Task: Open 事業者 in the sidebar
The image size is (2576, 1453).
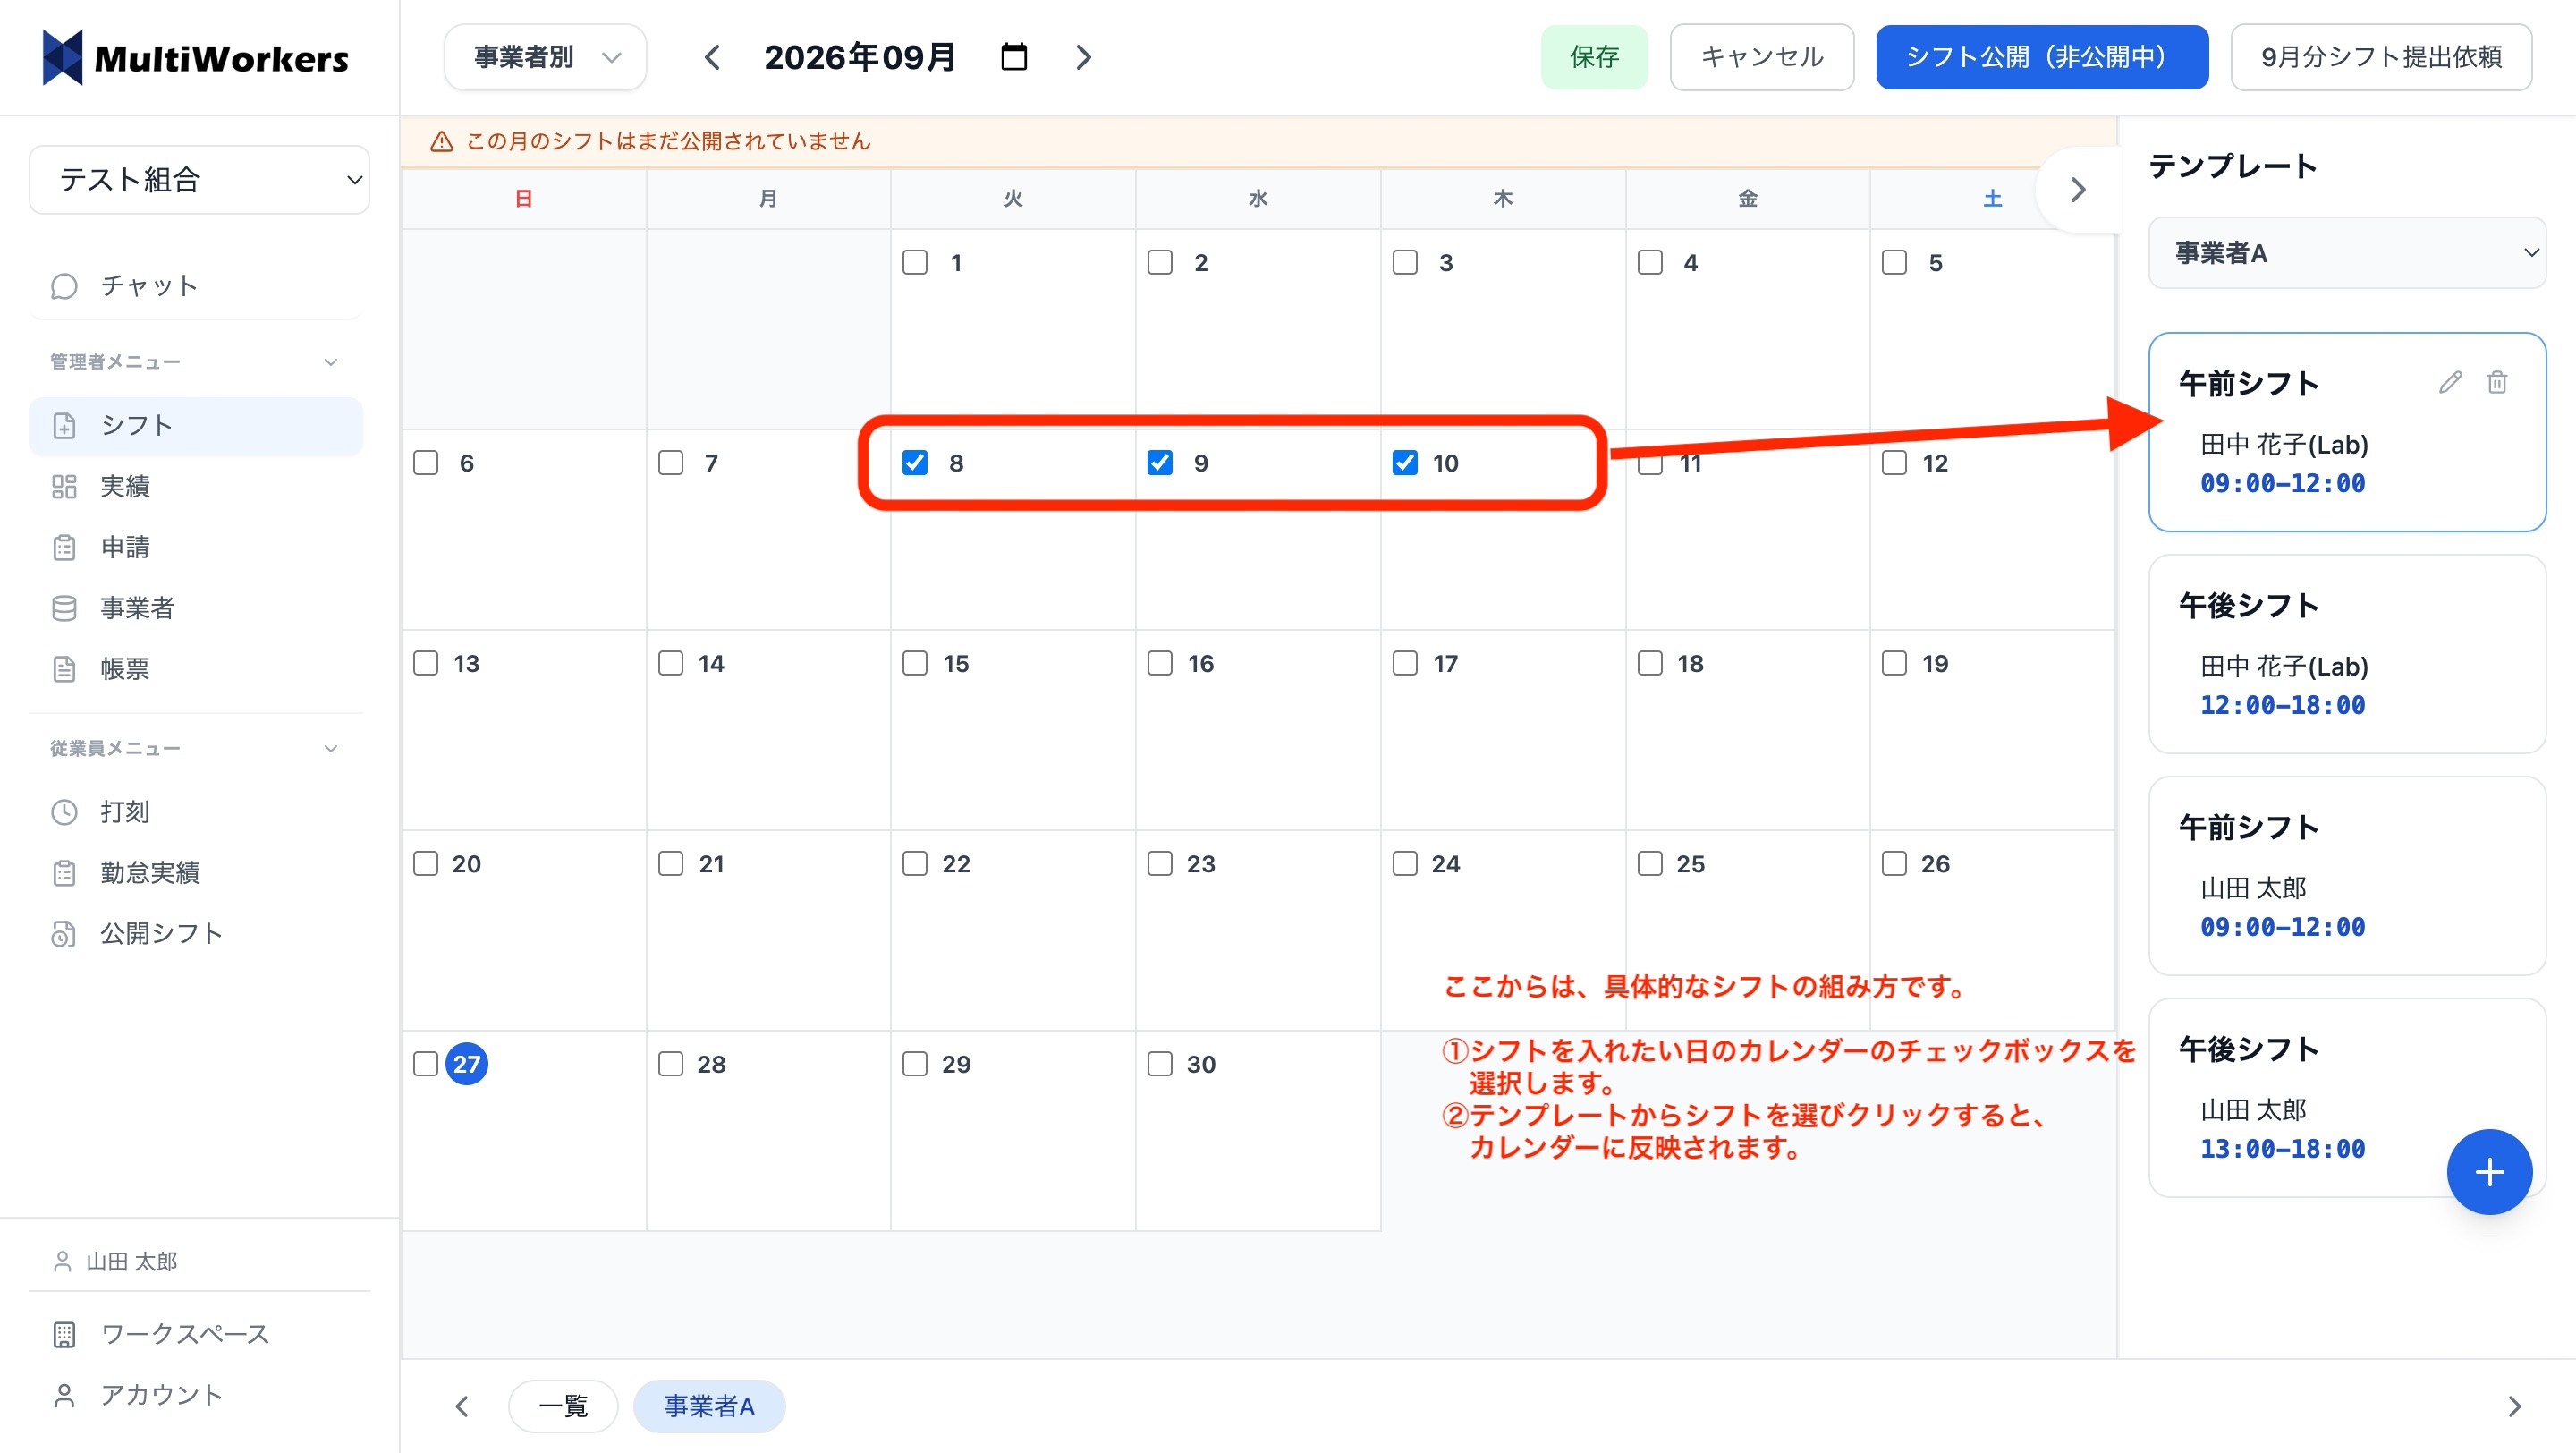Action: [x=196, y=608]
